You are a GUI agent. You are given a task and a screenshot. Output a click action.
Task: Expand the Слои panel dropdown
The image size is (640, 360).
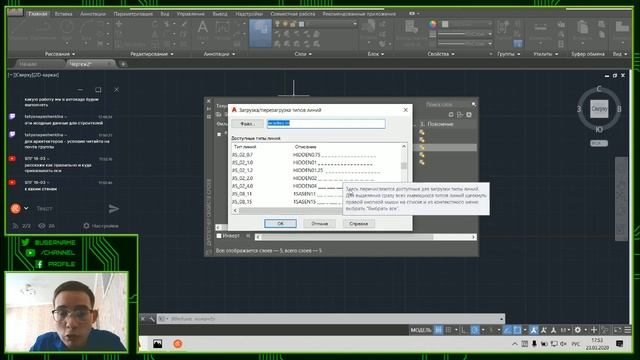tap(303, 54)
